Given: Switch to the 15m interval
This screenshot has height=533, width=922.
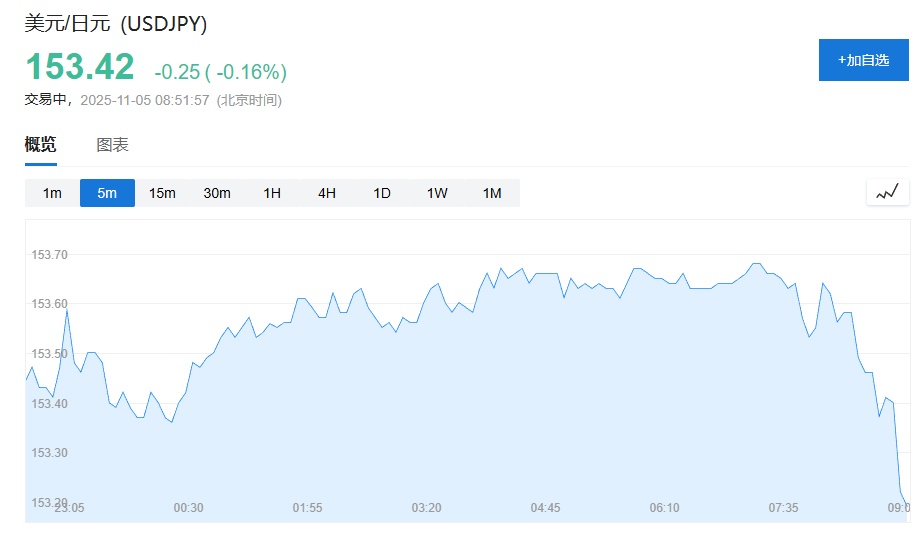Looking at the screenshot, I should pos(162,193).
